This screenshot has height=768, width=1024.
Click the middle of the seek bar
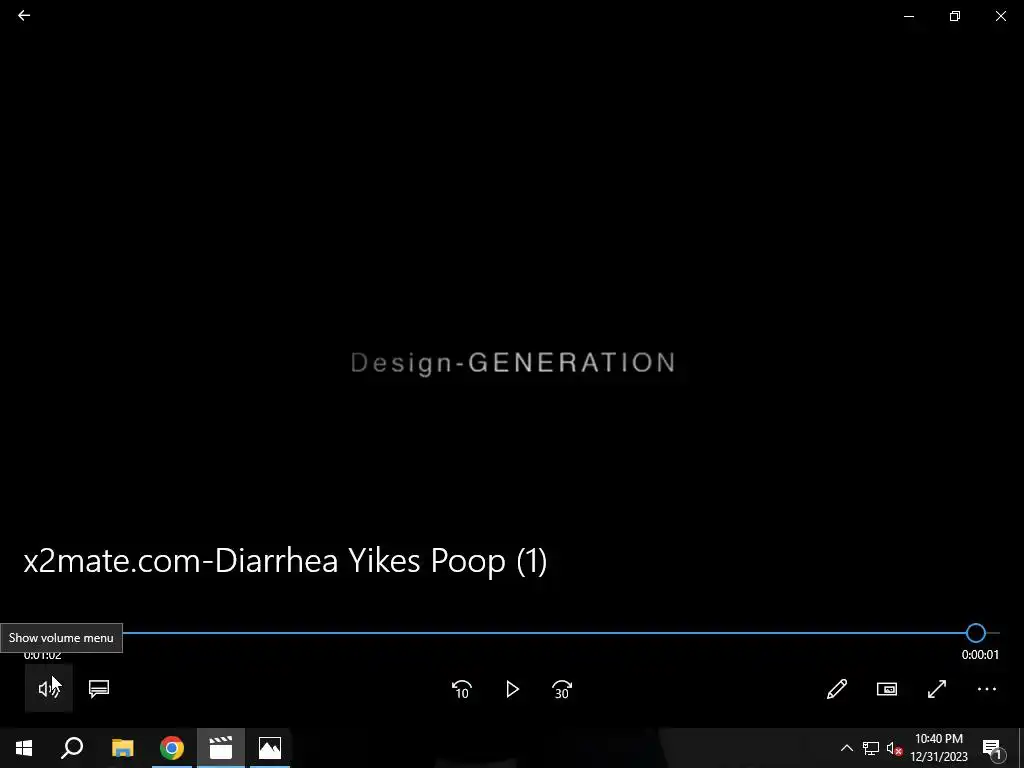[x=512, y=632]
